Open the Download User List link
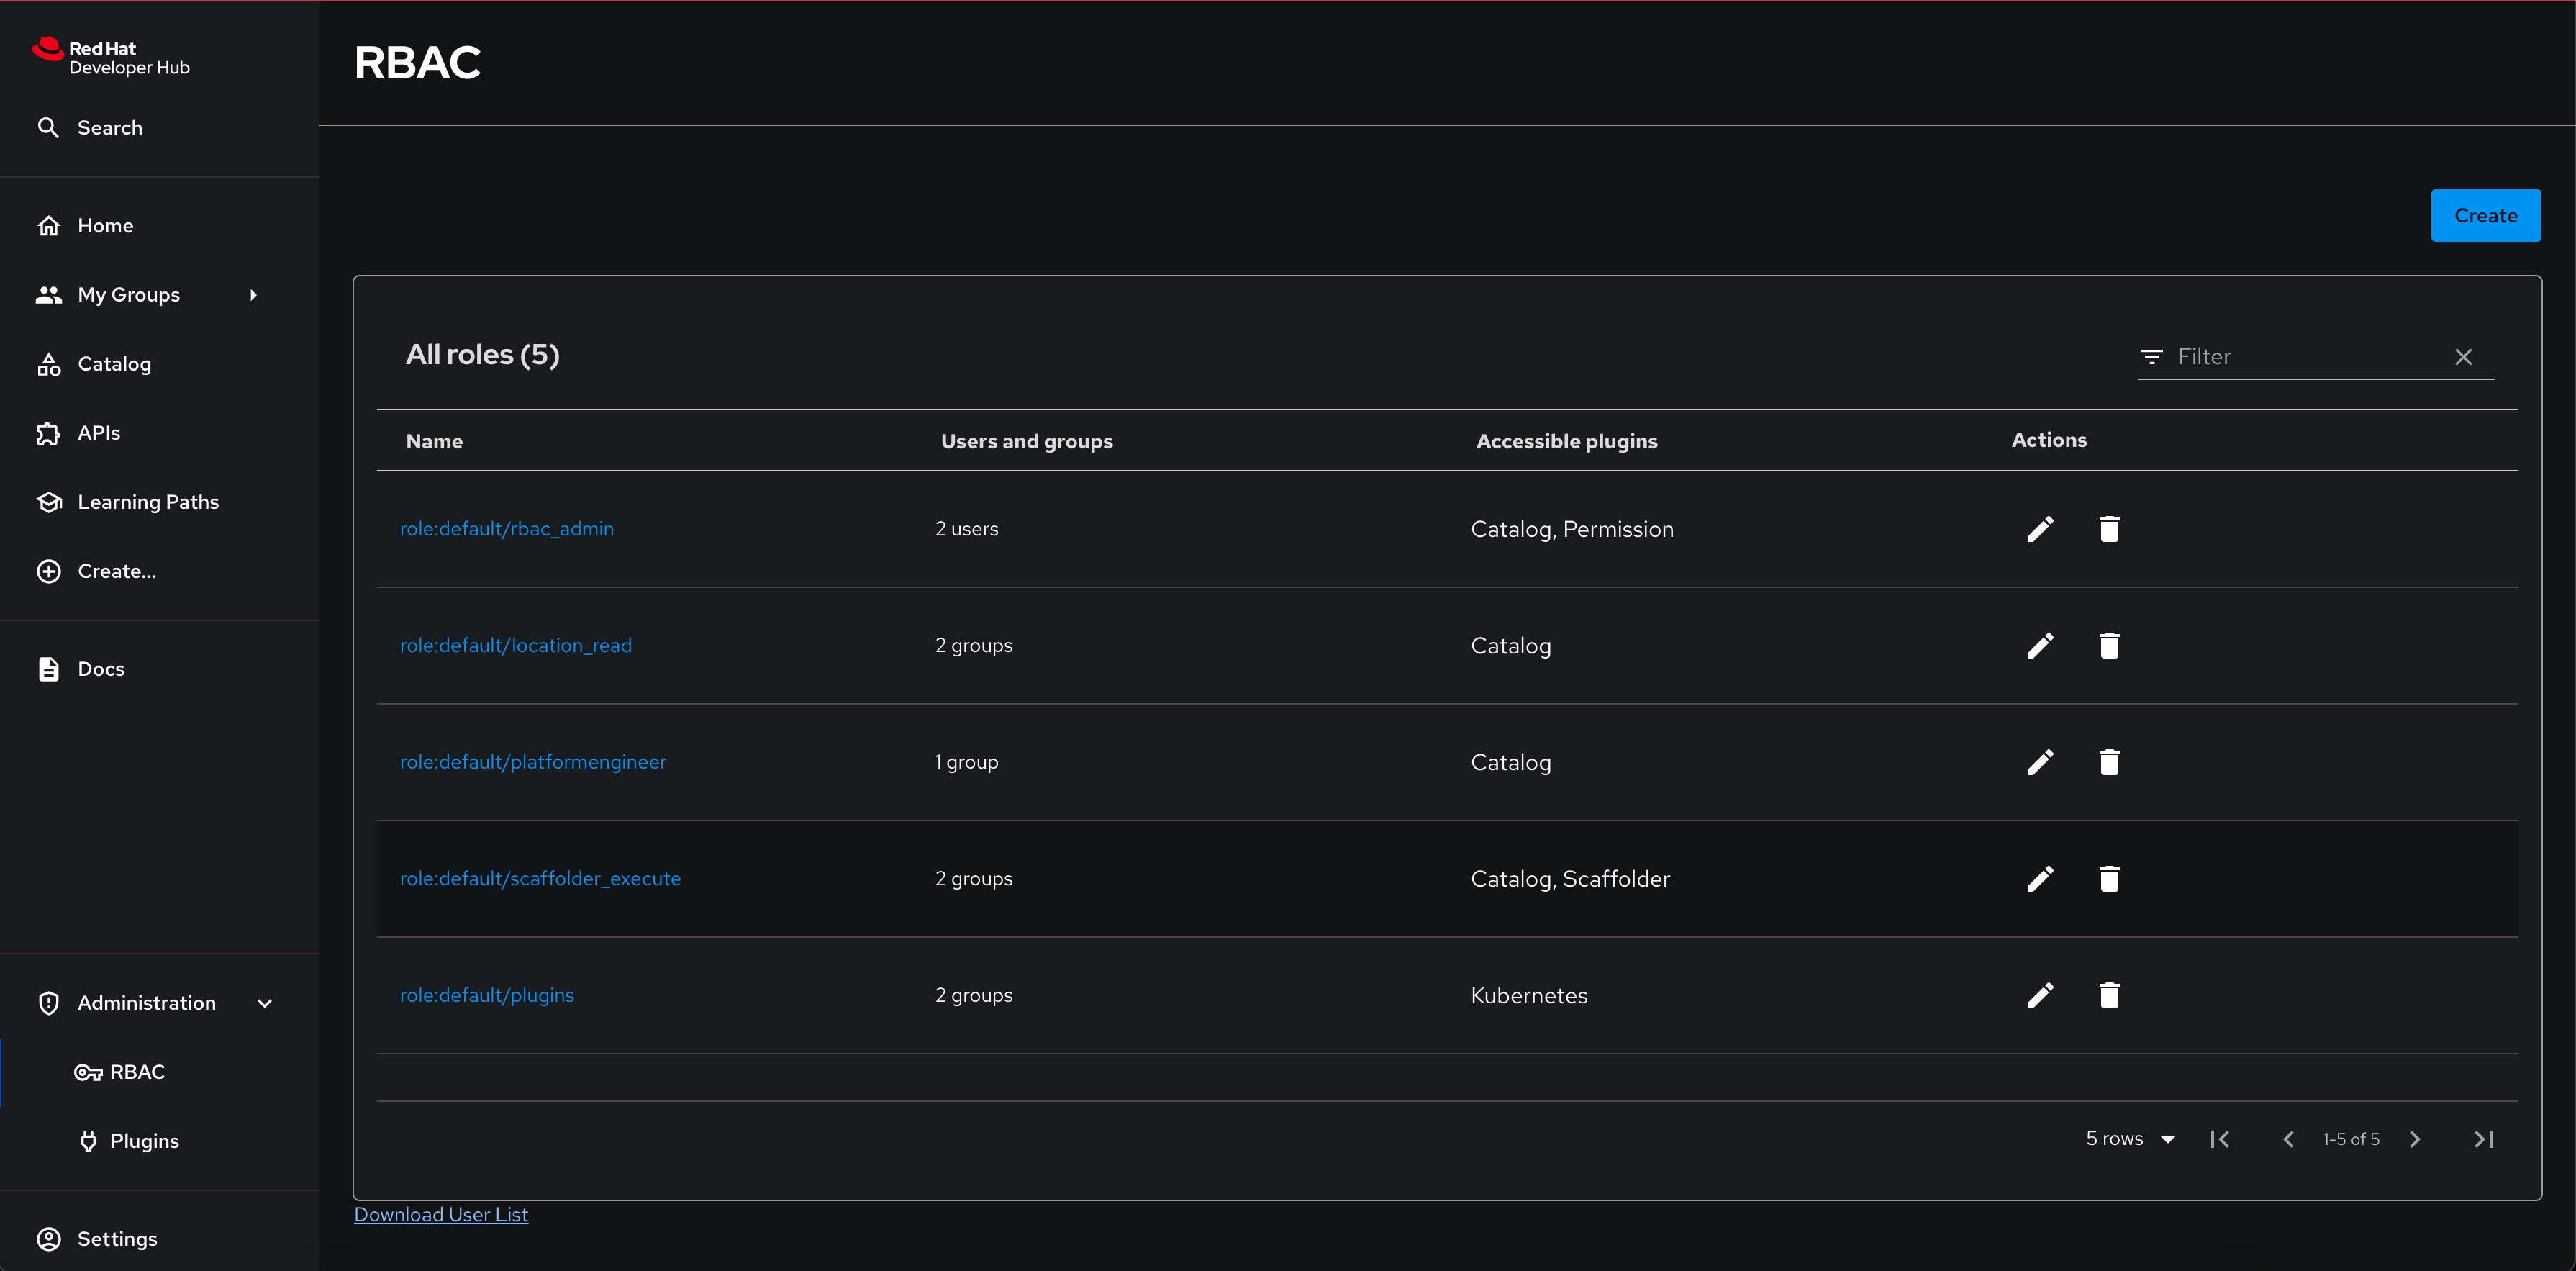Viewport: 2576px width, 1271px height. [442, 1215]
